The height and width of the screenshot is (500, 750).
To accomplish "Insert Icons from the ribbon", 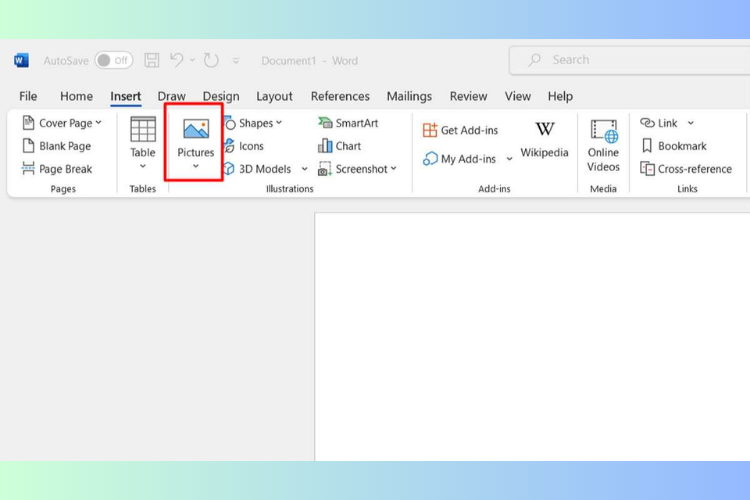I will click(x=244, y=146).
